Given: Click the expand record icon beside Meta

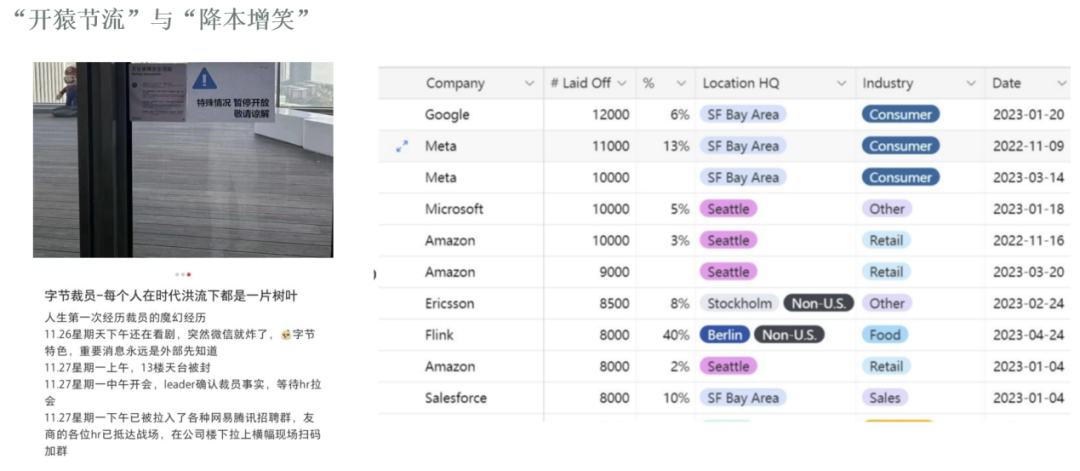Looking at the screenshot, I should (402, 146).
